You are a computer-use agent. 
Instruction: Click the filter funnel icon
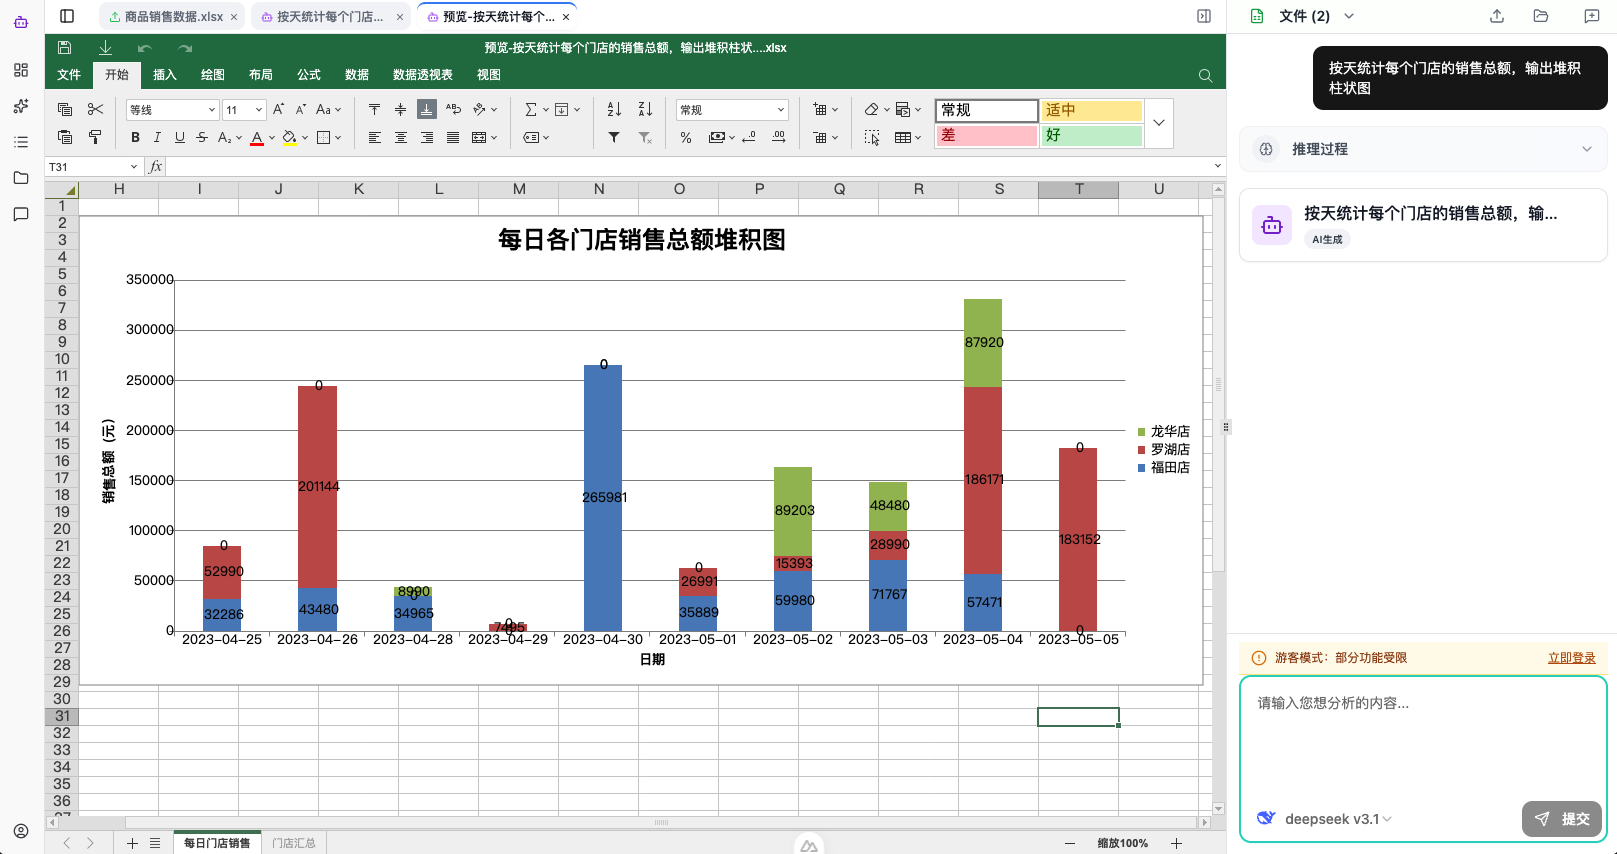[x=614, y=137]
